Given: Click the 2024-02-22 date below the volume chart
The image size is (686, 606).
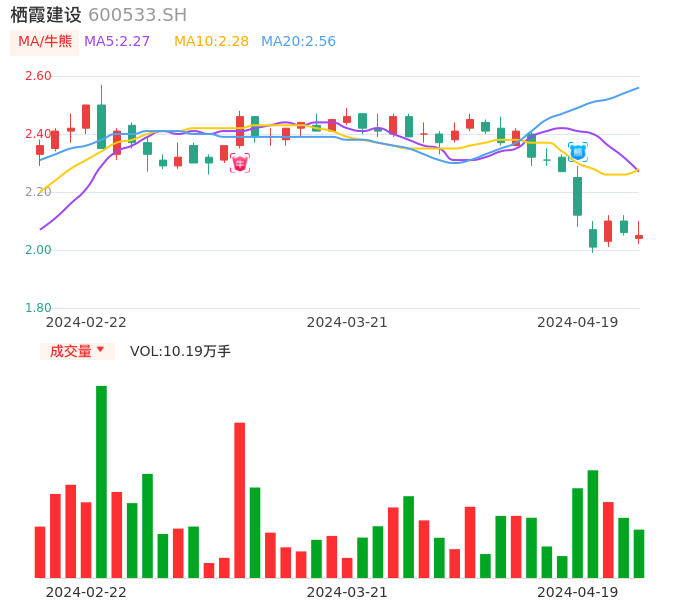Looking at the screenshot, I should coord(86,592).
